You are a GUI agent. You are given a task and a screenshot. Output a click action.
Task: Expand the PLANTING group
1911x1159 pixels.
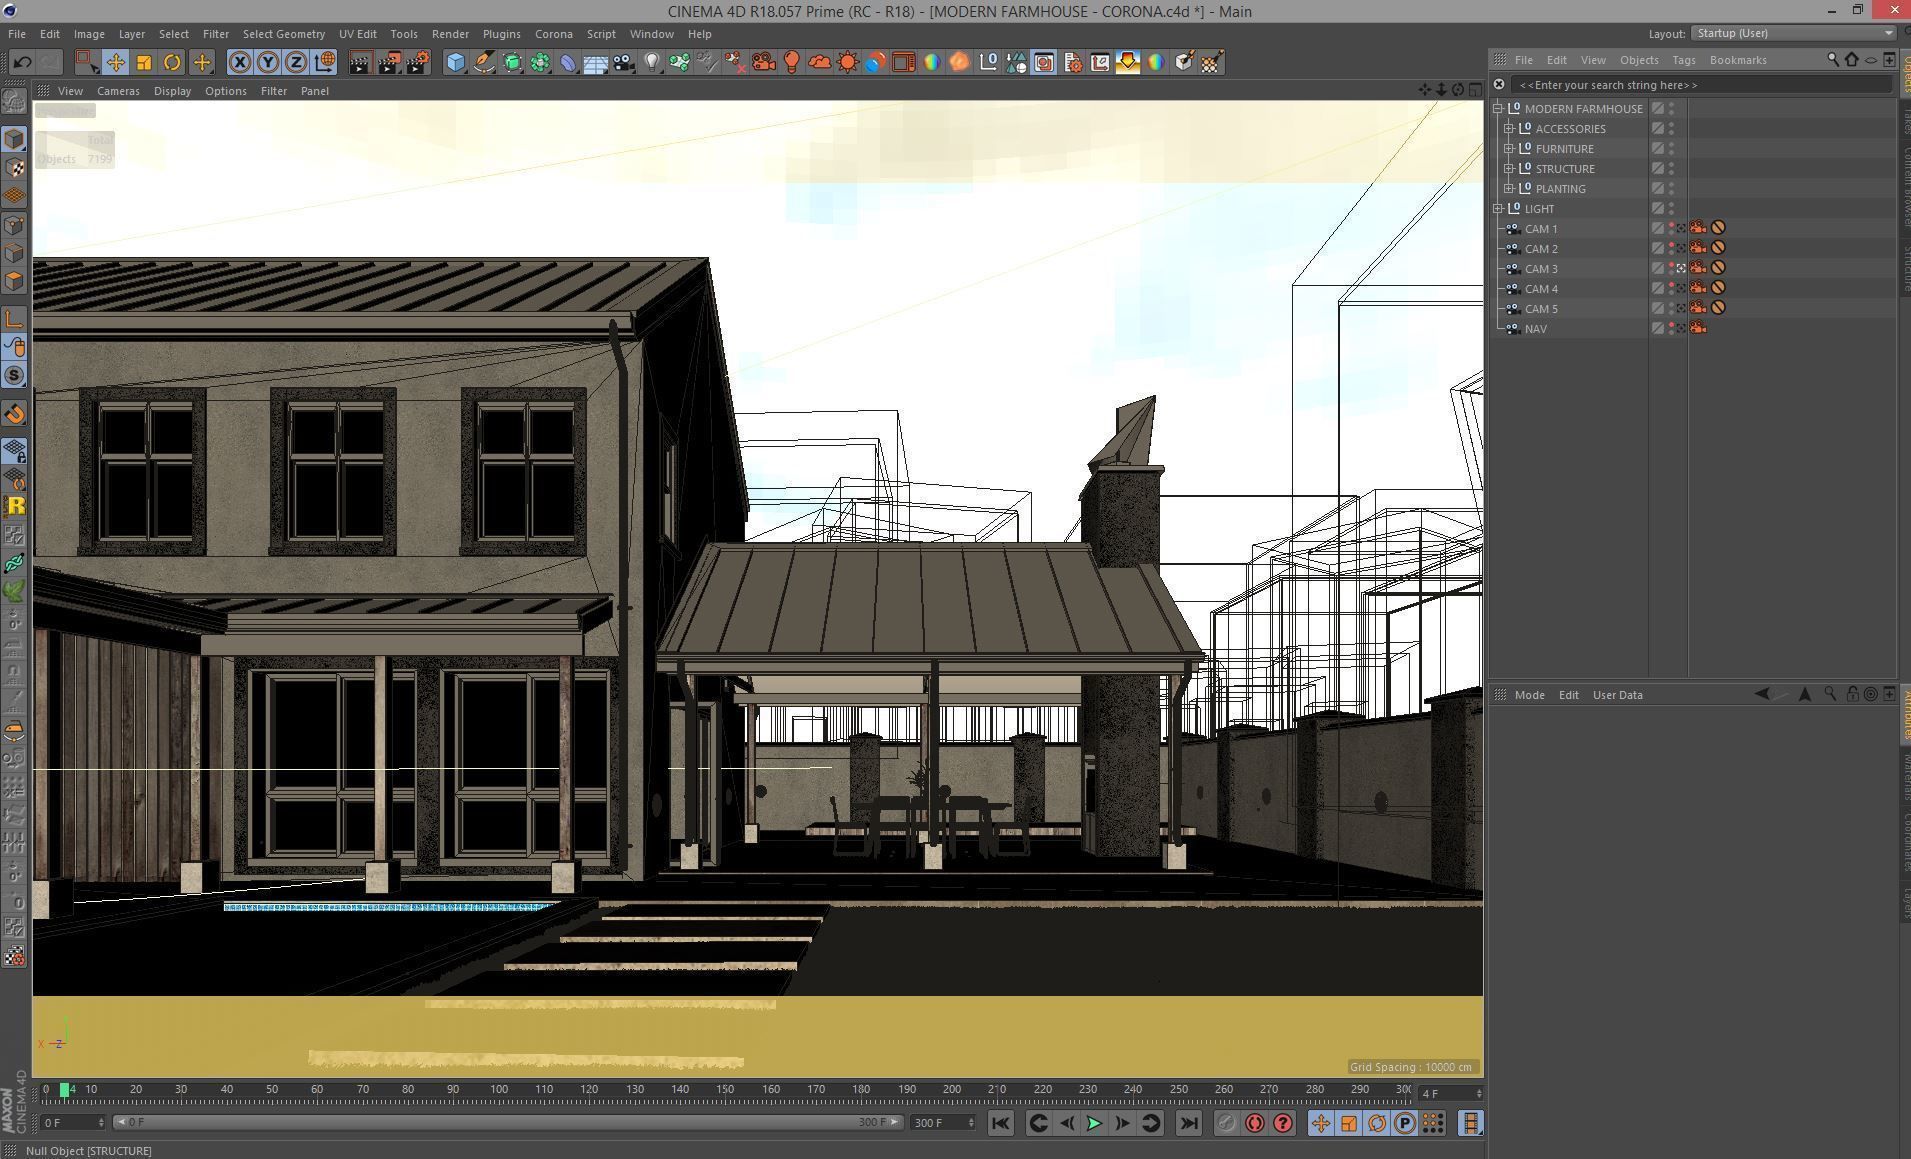click(x=1509, y=188)
